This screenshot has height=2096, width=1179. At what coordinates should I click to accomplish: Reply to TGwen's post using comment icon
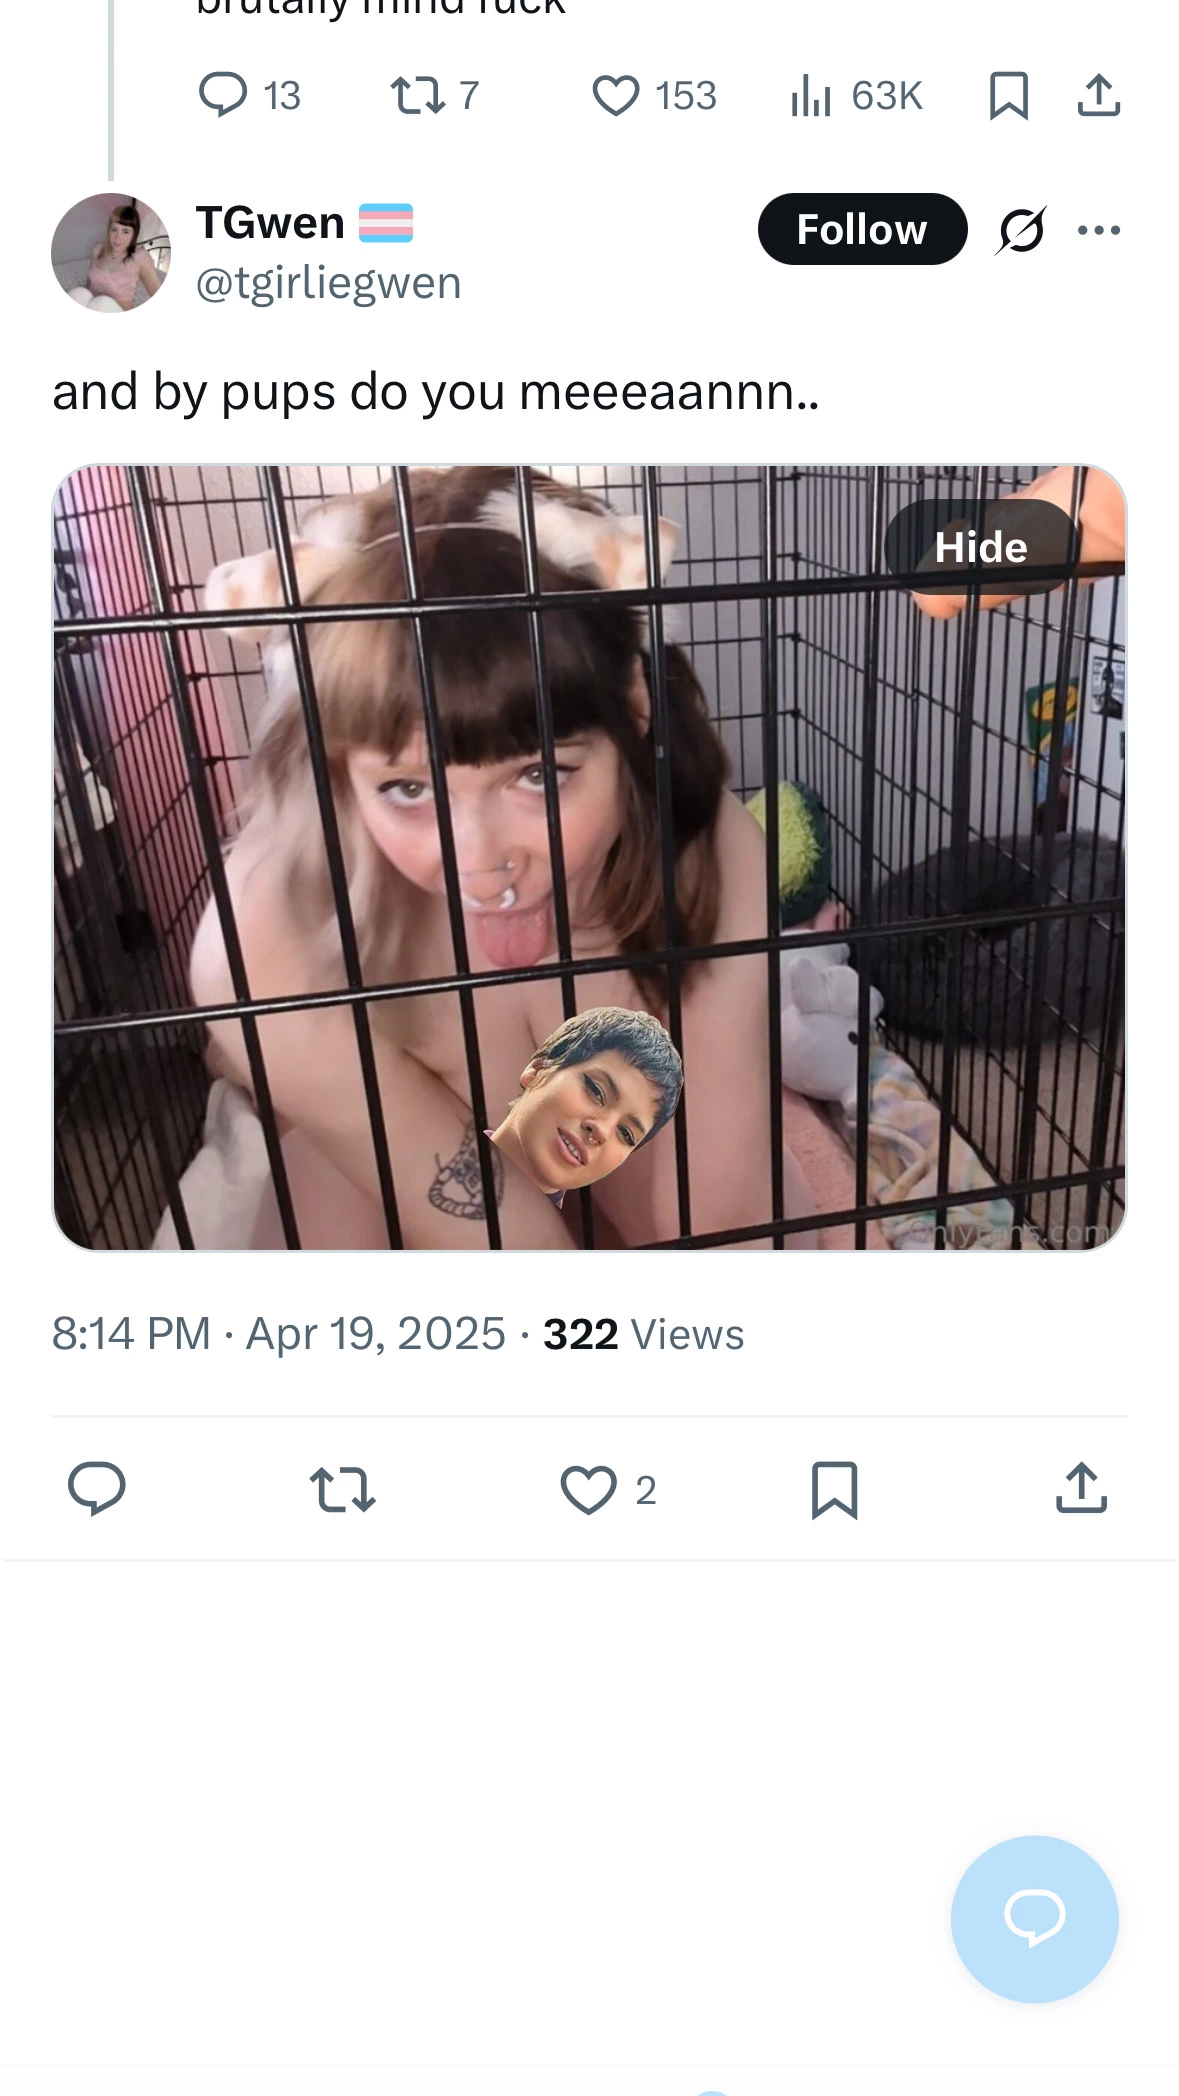(96, 1489)
